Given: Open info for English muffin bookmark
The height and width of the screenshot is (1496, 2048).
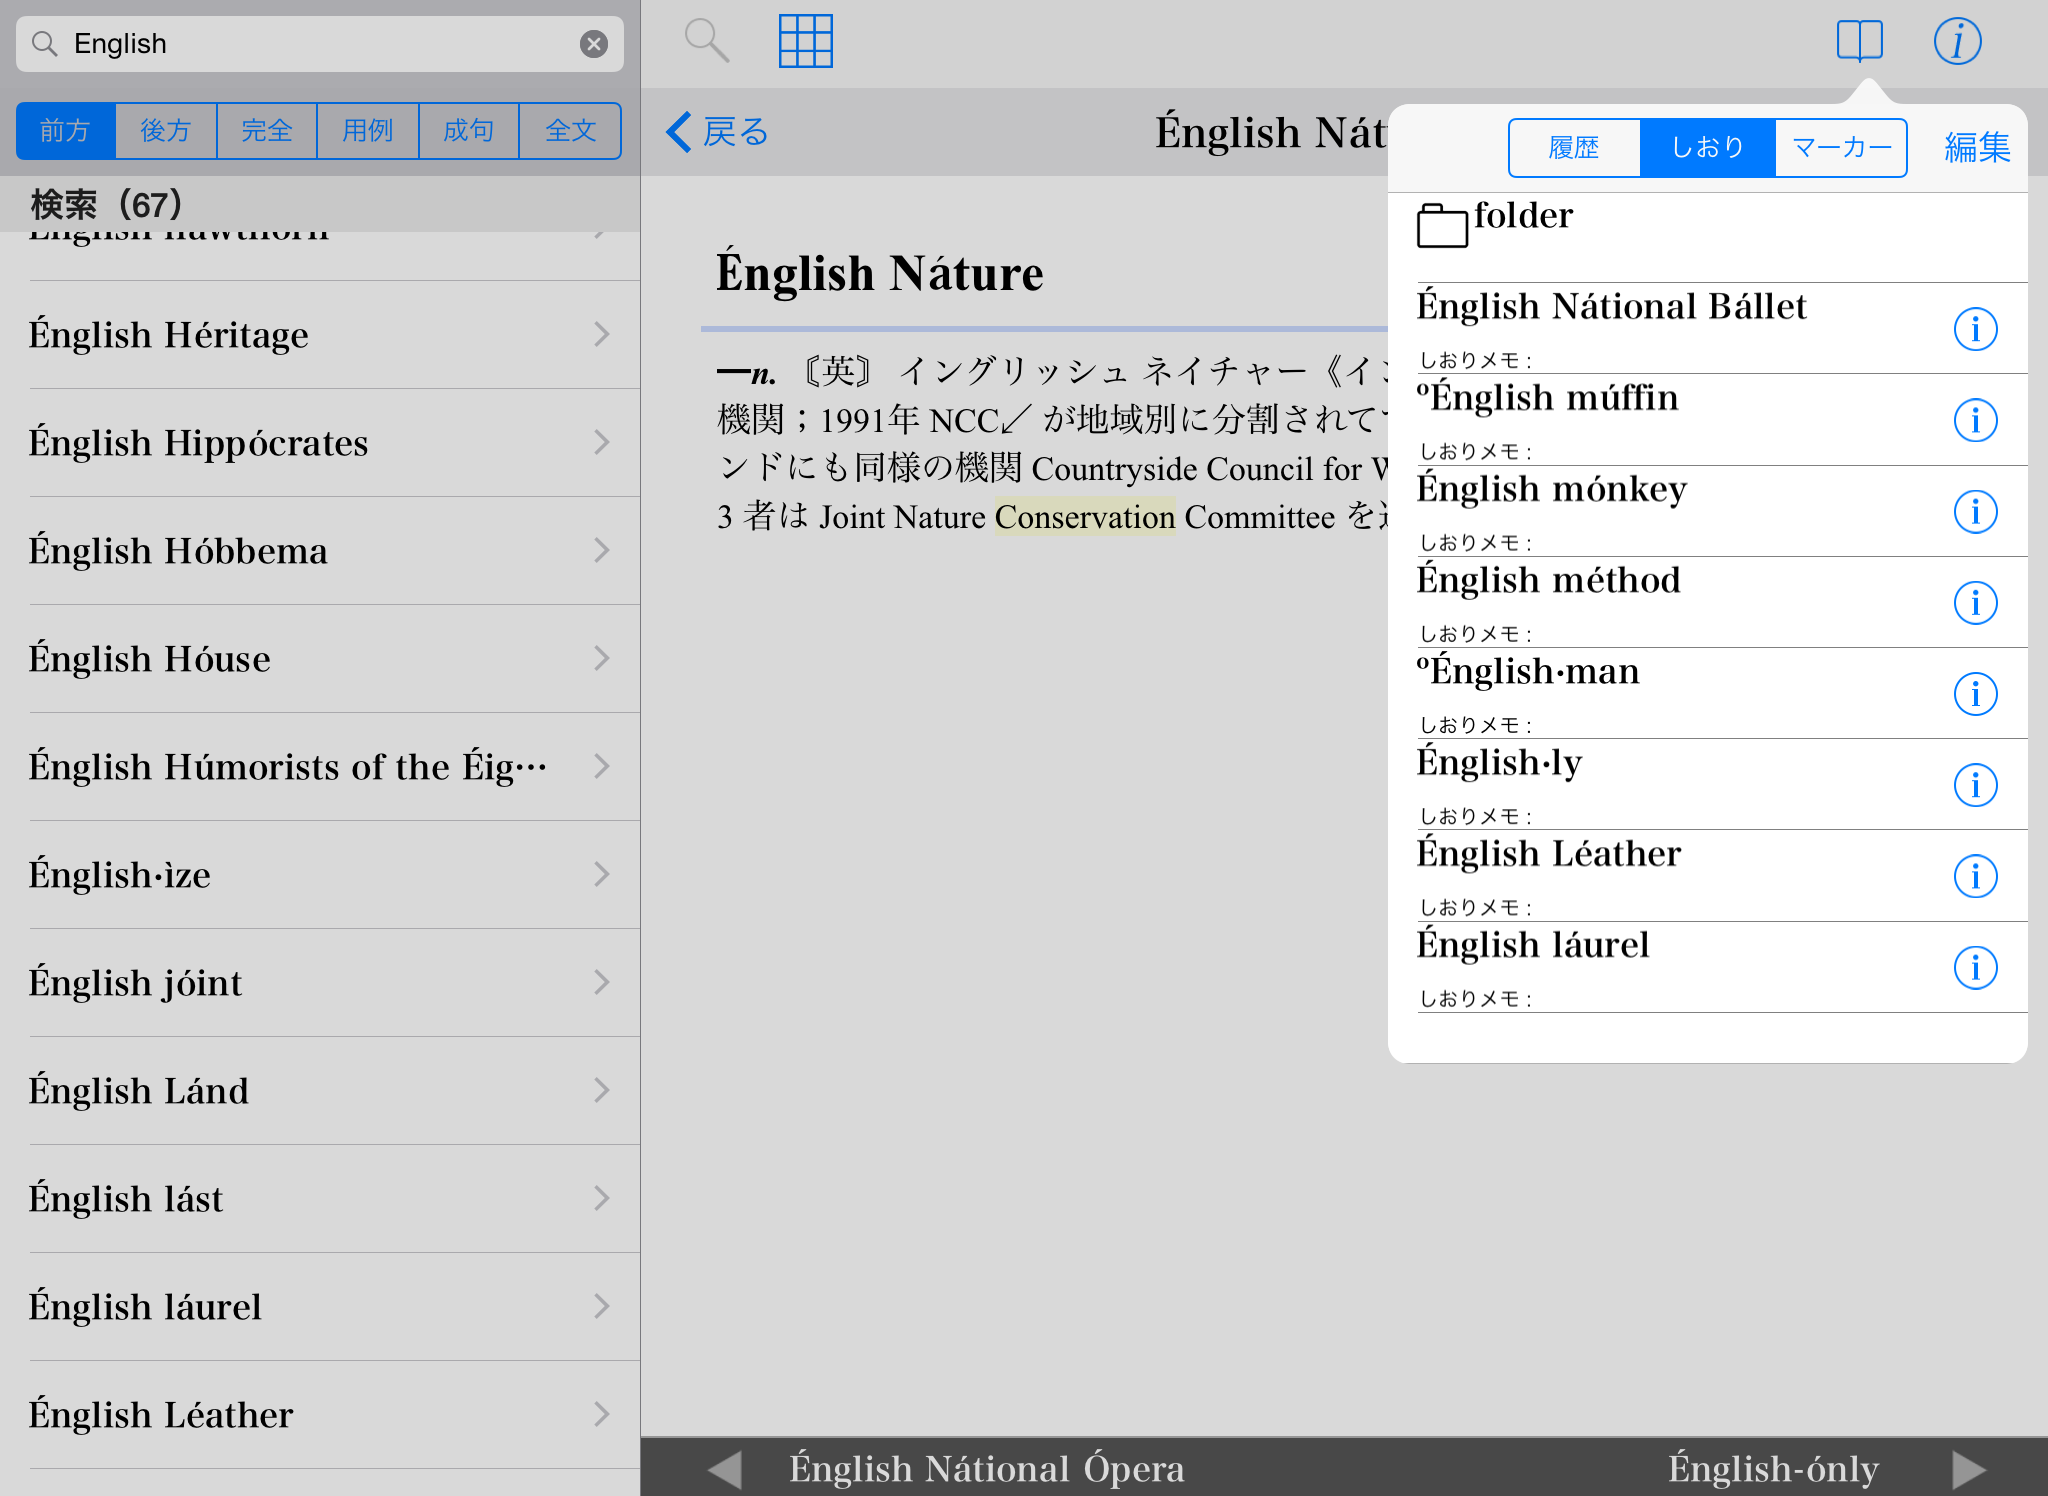Looking at the screenshot, I should click(x=1975, y=420).
